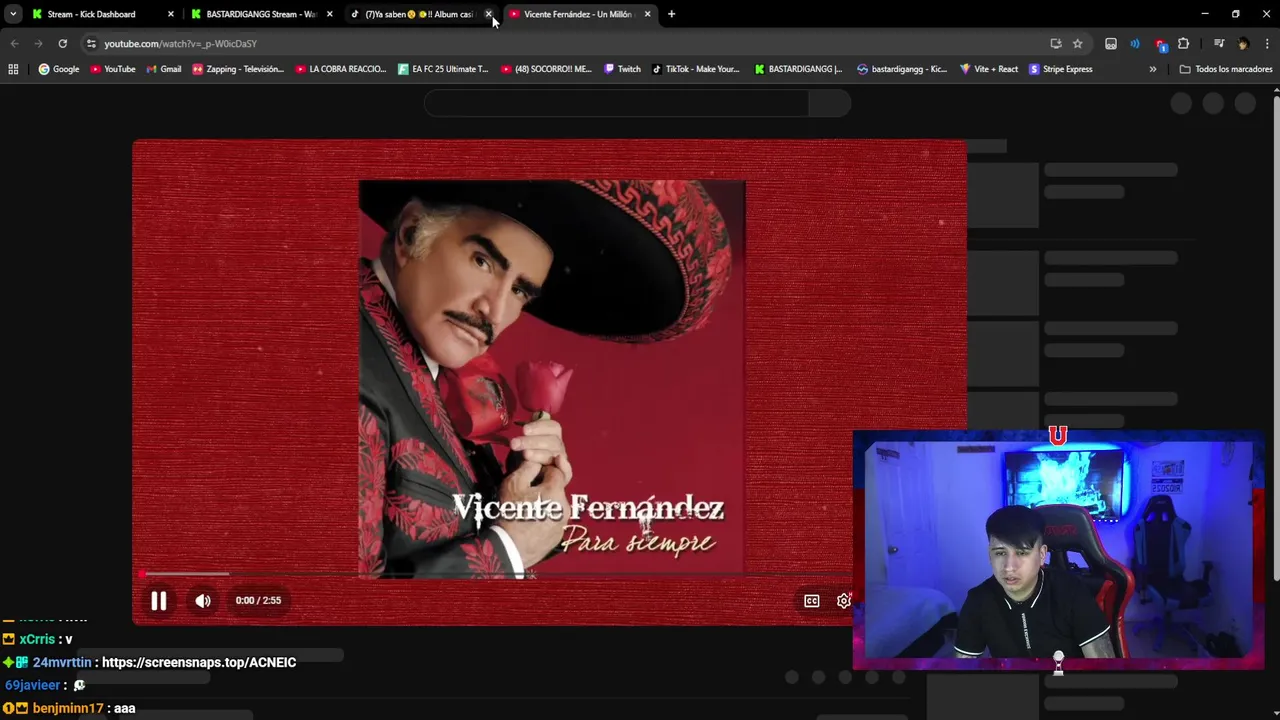This screenshot has width=1280, height=720.
Task: Open the TikTok - Make Your bookmark
Action: (x=696, y=69)
